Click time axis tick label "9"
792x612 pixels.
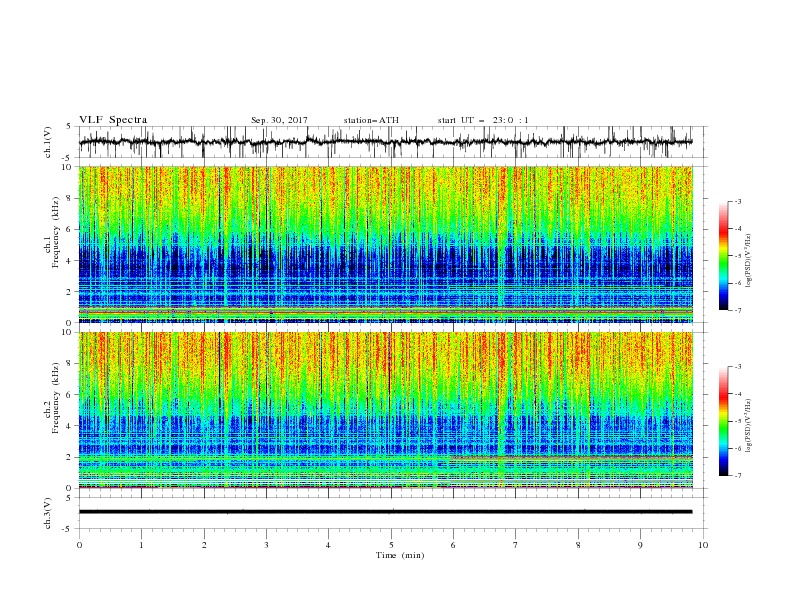pyautogui.click(x=640, y=545)
